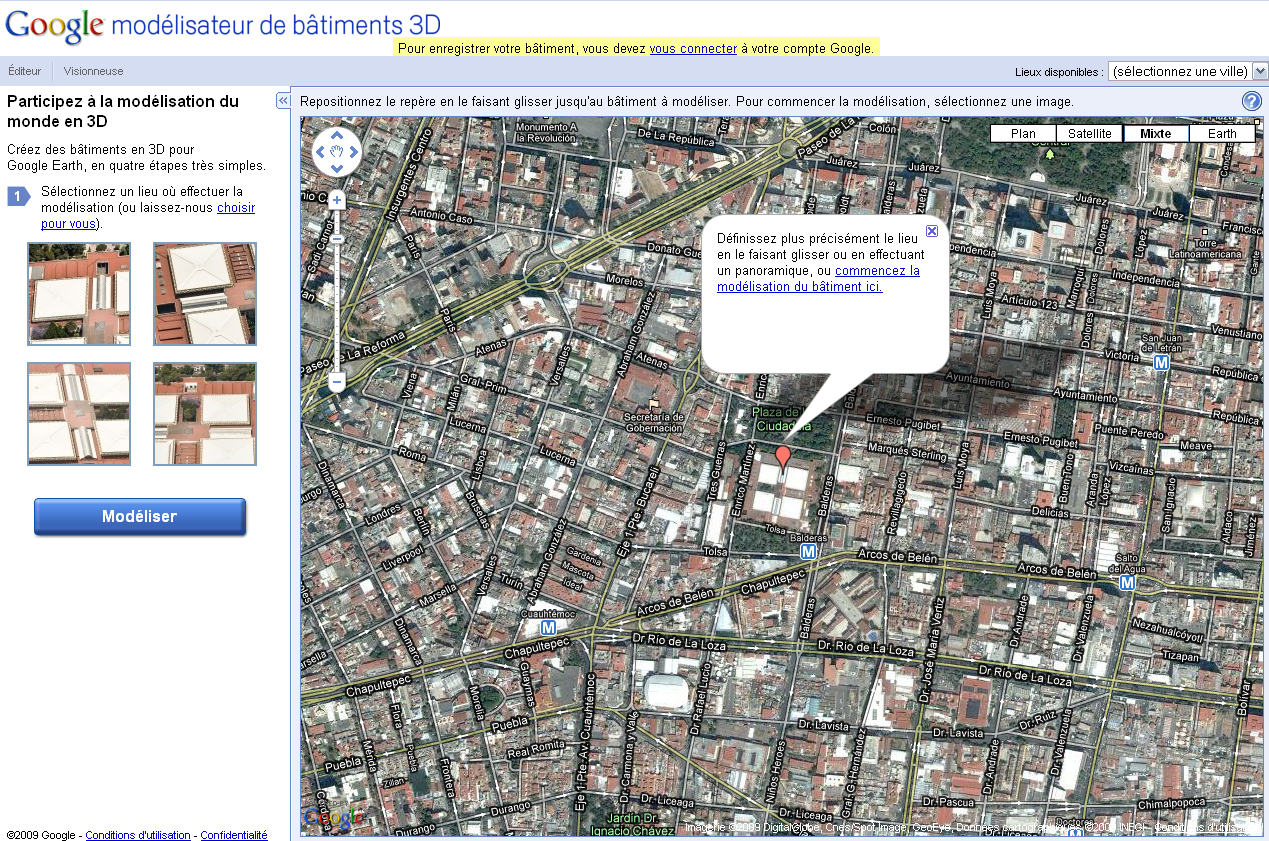Select the top-left building thumbnail
Image resolution: width=1269 pixels, height=841 pixels.
click(x=79, y=294)
